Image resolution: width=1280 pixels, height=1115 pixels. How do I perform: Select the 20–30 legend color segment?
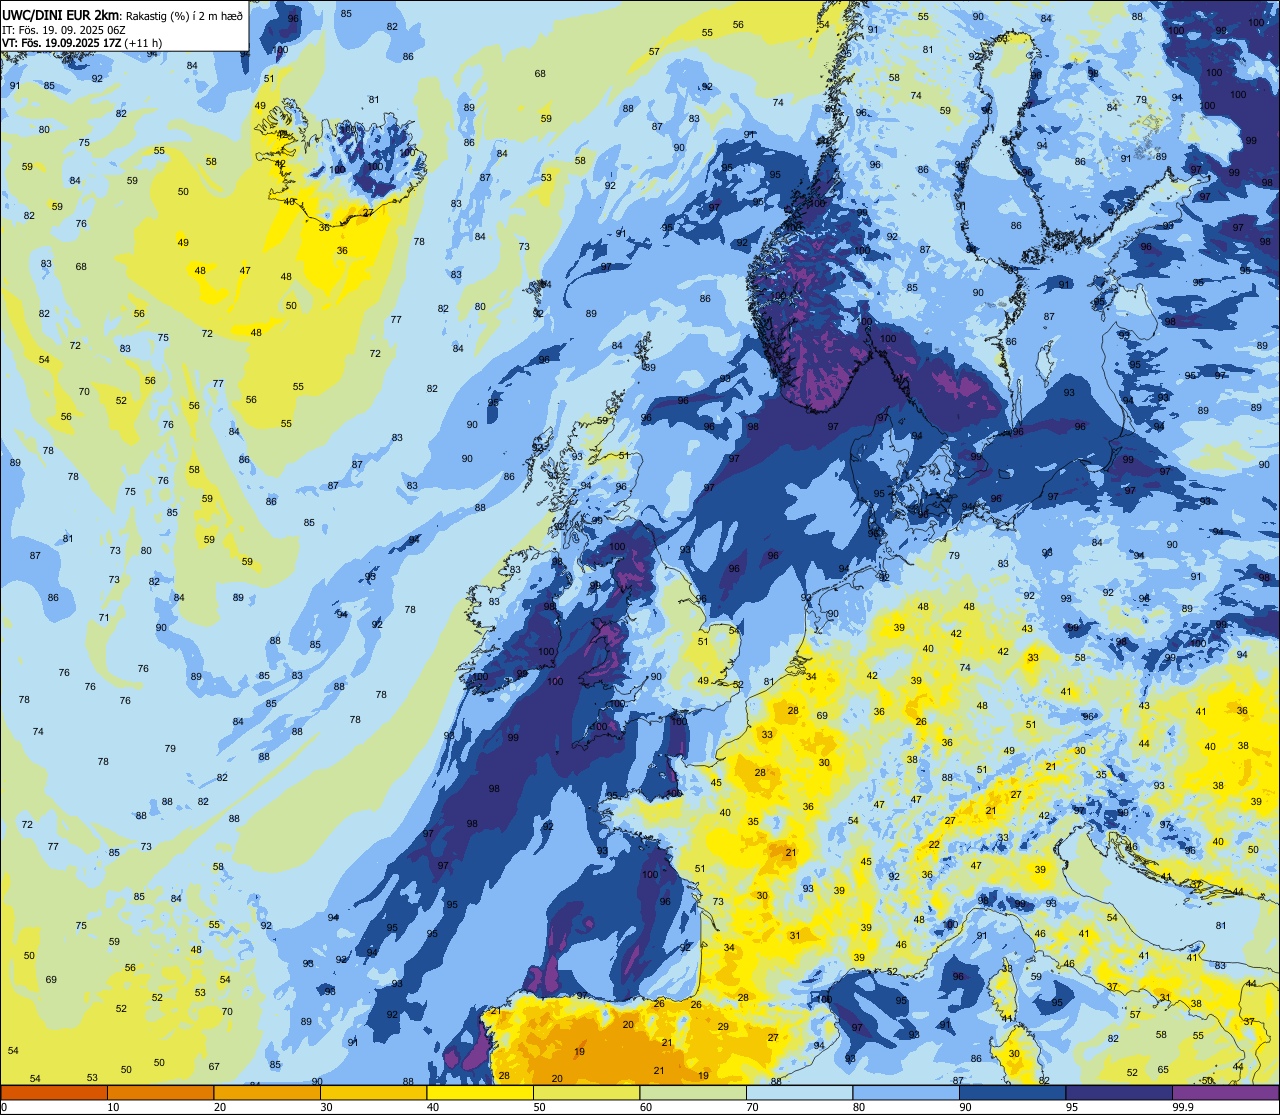267,1092
